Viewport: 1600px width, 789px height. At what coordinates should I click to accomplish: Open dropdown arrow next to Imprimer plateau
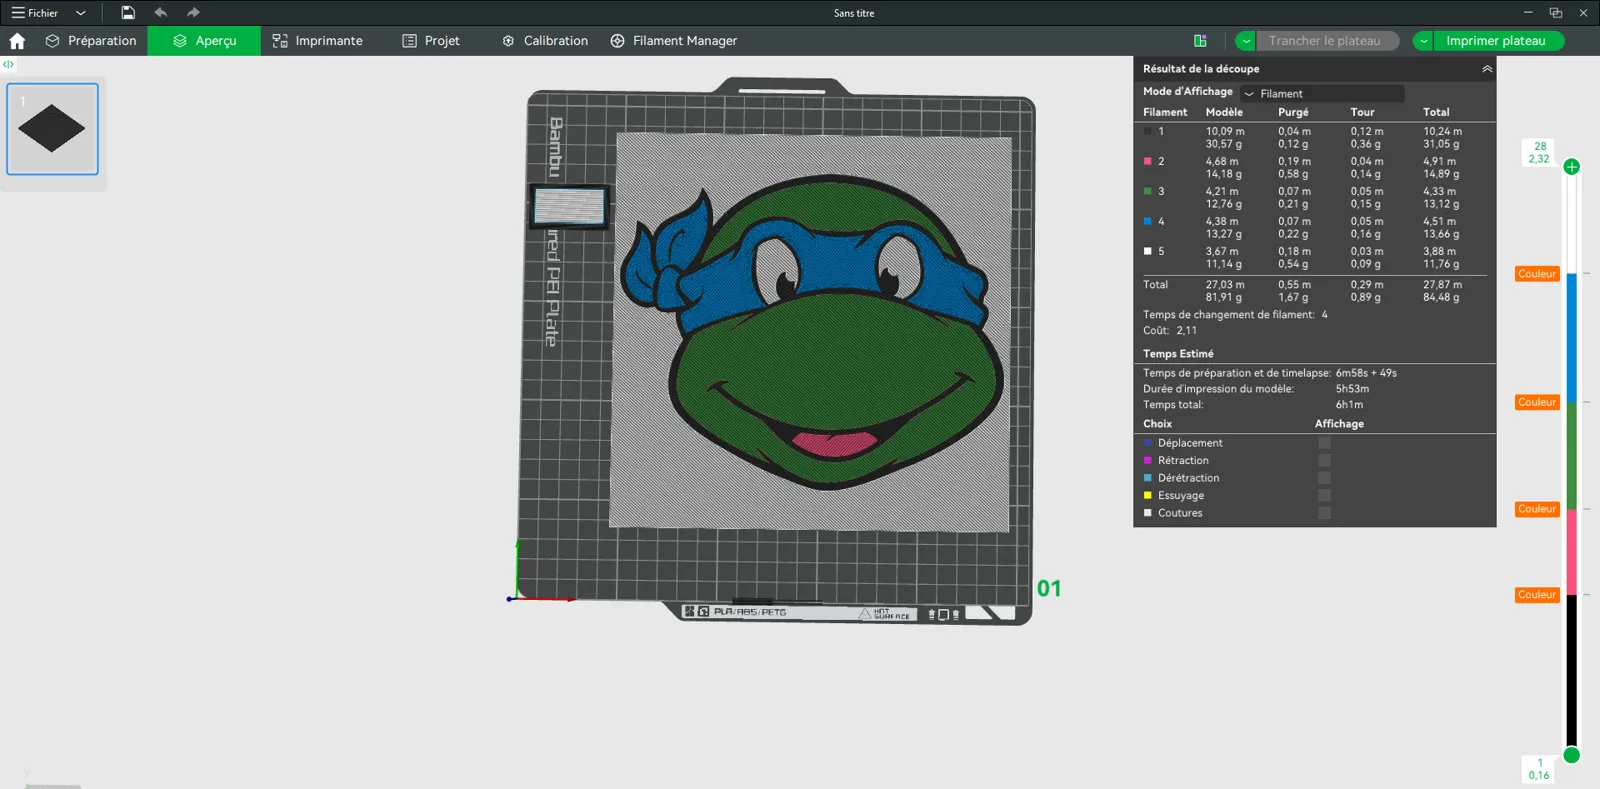[x=1423, y=41]
